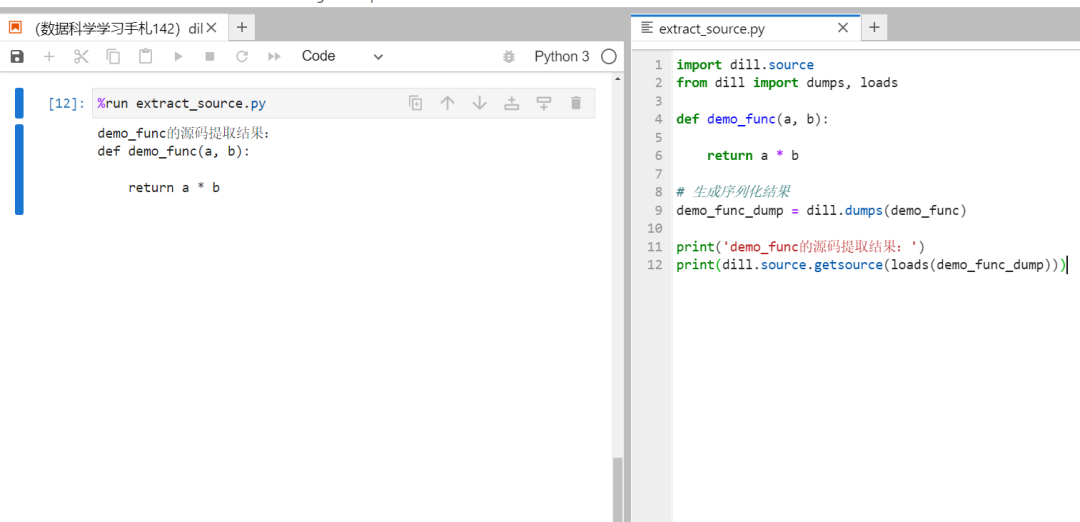Click the line with dill.source.getsource call
Viewport: 1080px width, 522px height.
[x=871, y=265]
